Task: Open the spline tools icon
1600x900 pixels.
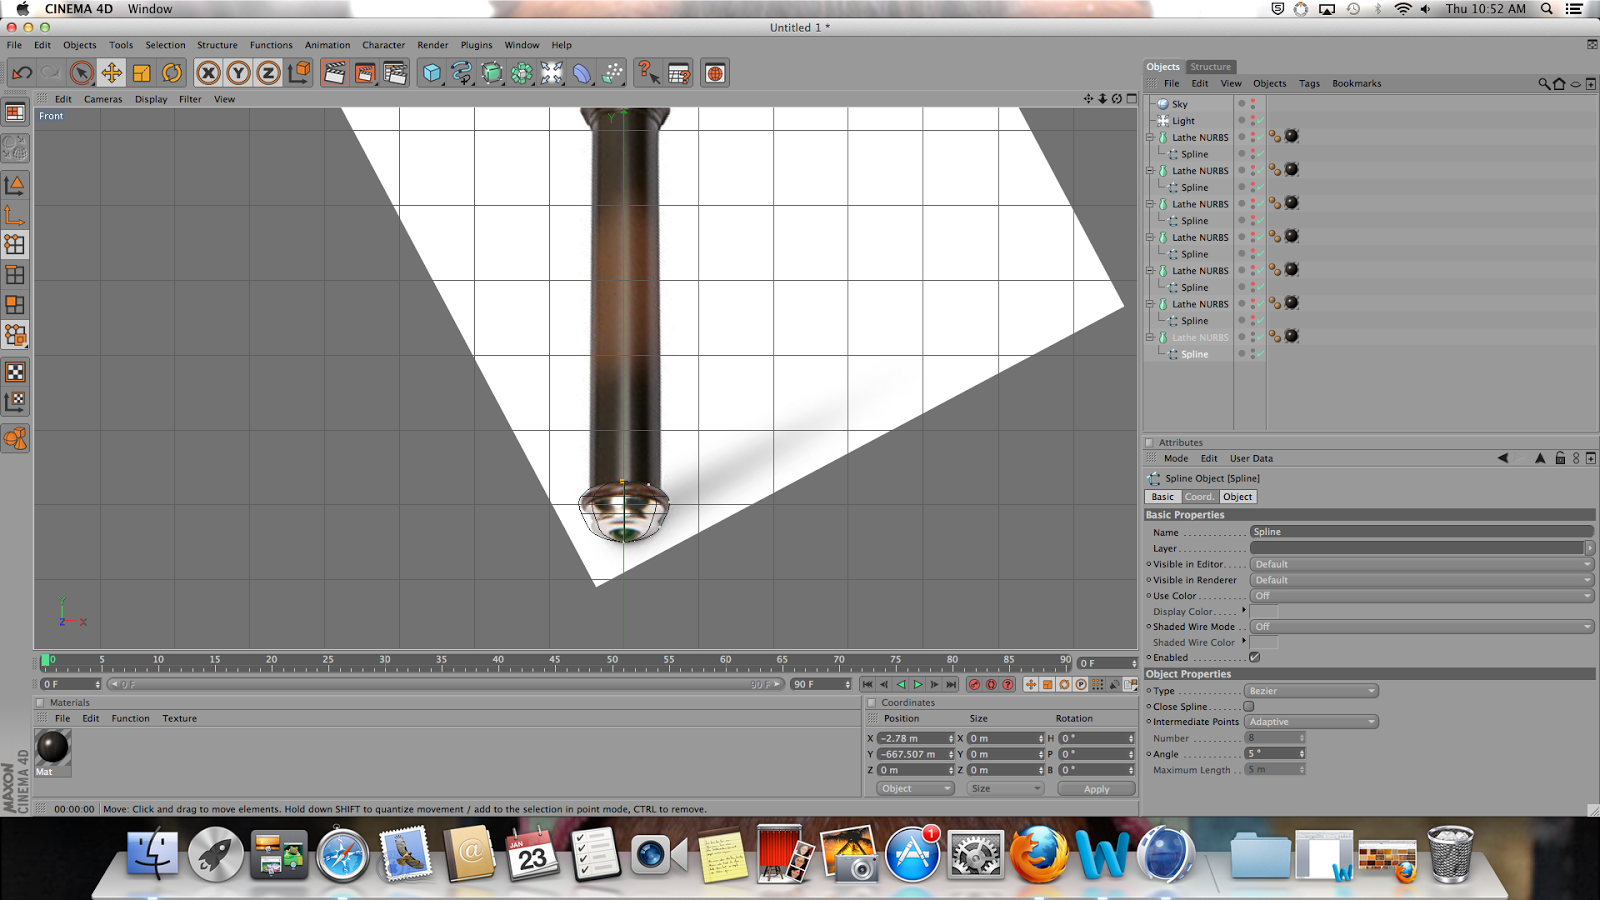Action: 462,73
